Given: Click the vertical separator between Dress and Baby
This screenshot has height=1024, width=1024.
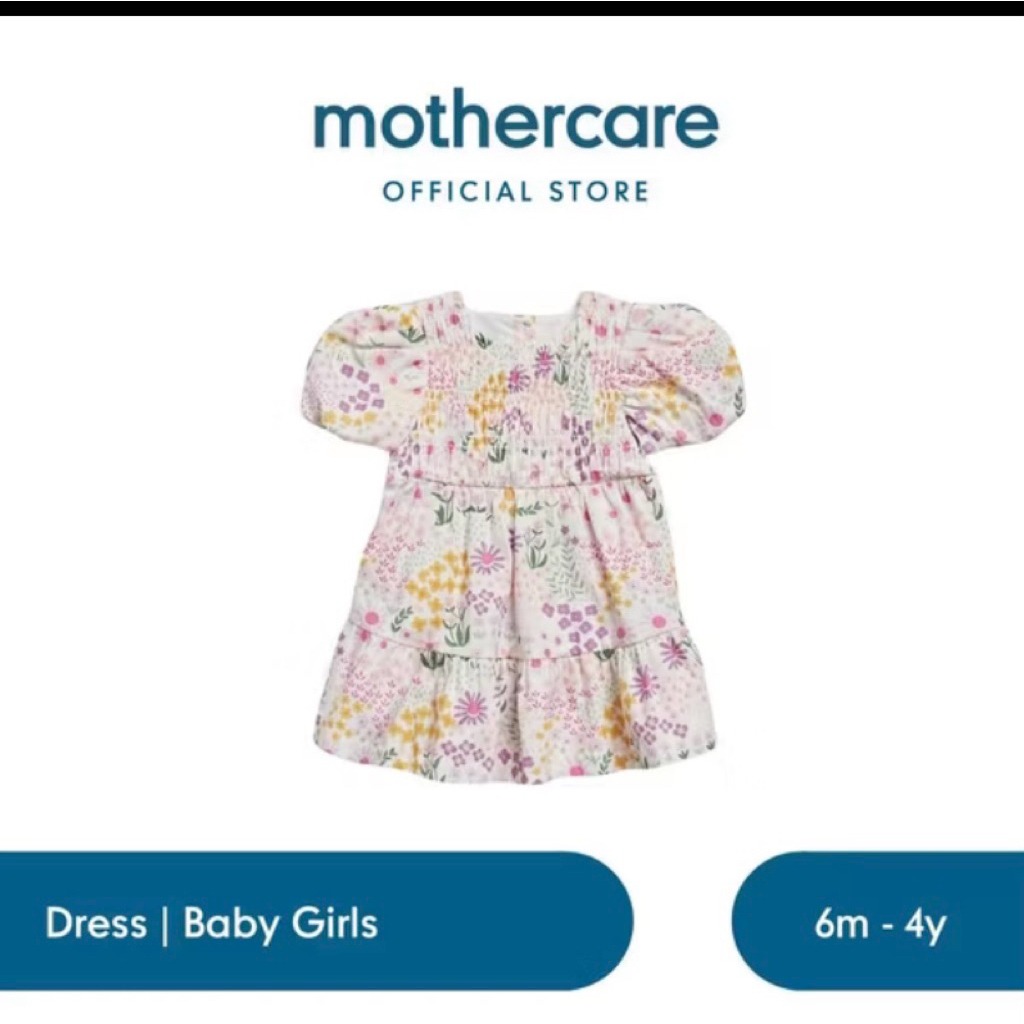Looking at the screenshot, I should pos(164,925).
